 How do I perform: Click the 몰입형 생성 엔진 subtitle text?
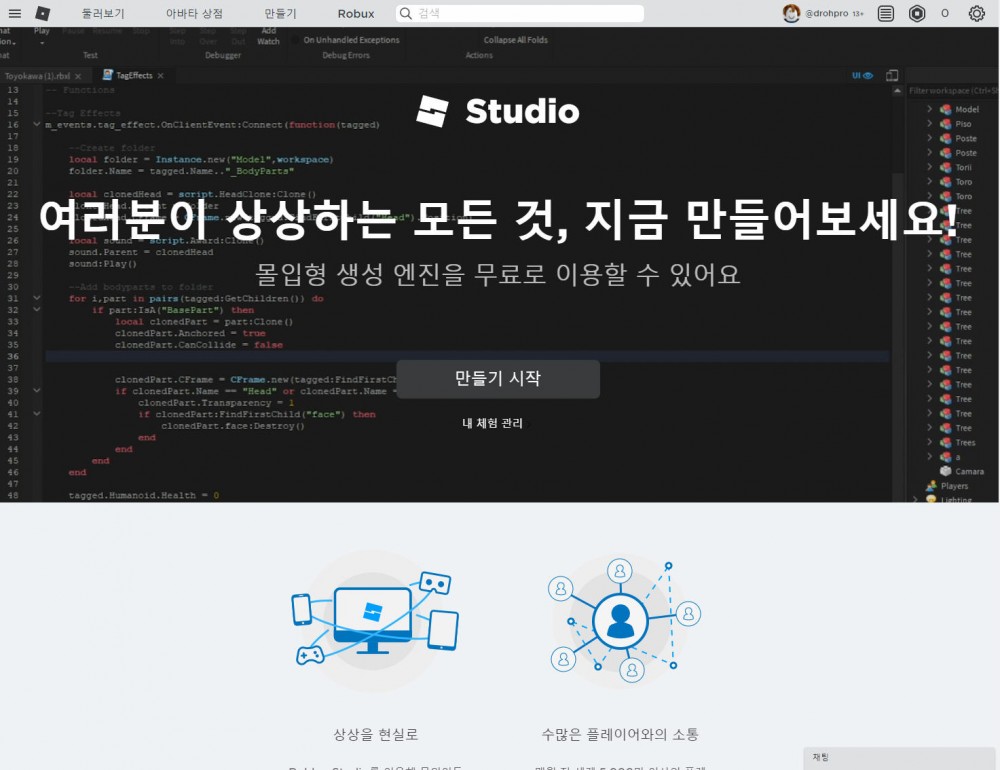[x=498, y=275]
